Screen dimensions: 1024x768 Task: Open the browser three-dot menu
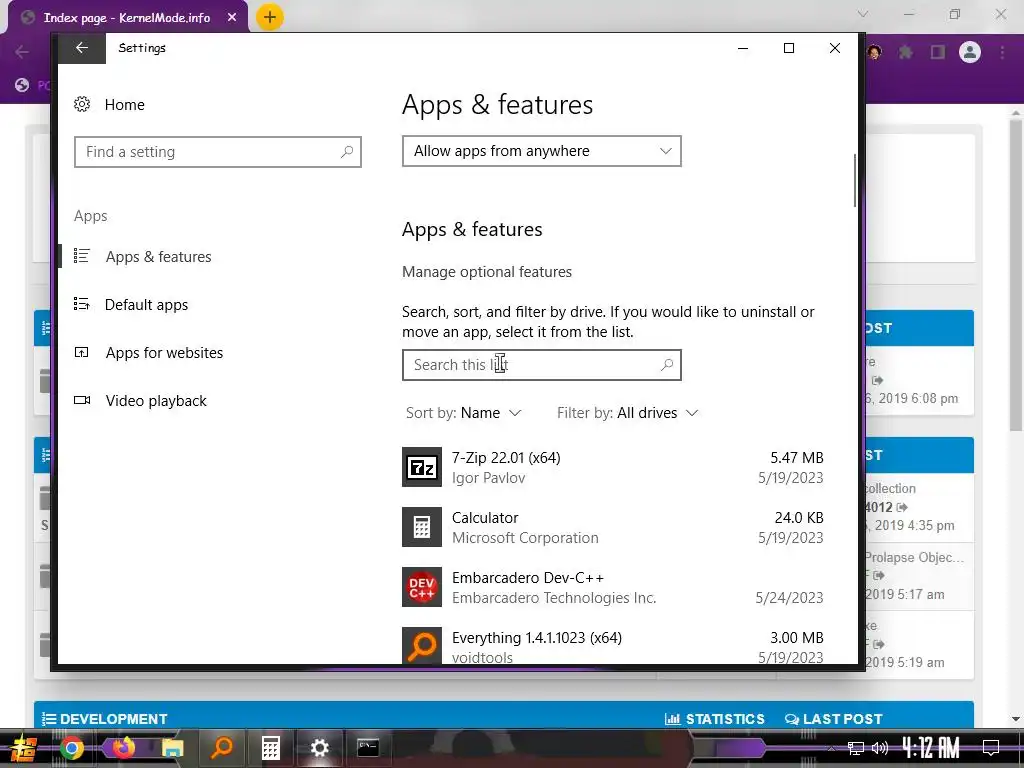coord(1002,52)
